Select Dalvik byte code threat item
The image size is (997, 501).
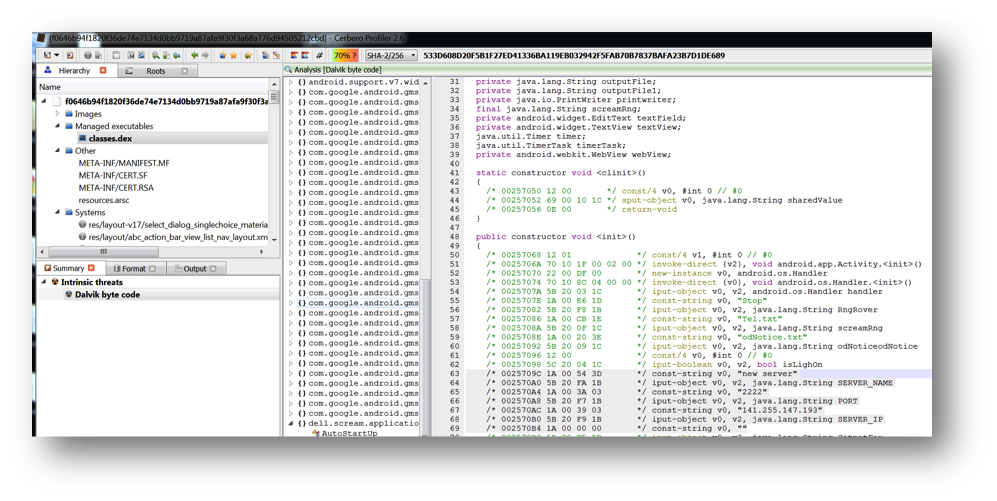pos(107,295)
